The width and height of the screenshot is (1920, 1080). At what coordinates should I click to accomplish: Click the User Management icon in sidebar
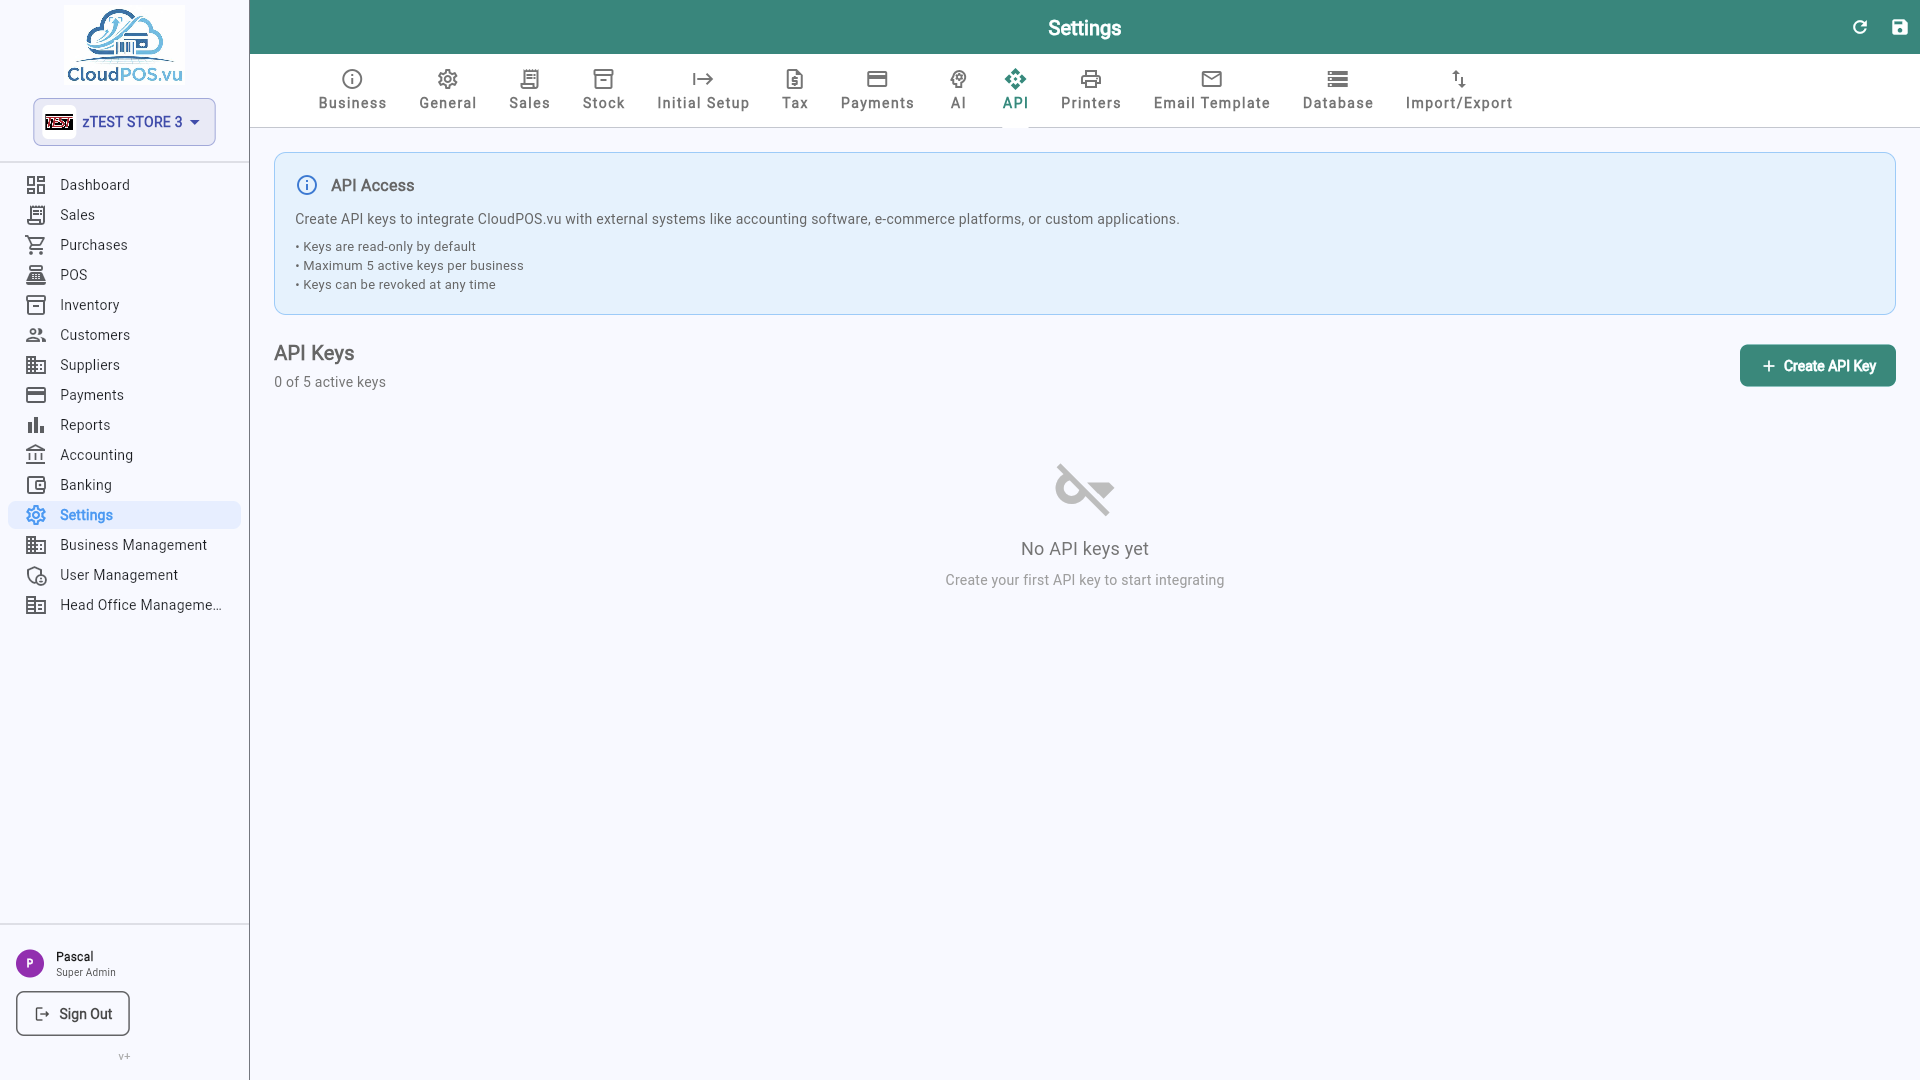point(36,575)
